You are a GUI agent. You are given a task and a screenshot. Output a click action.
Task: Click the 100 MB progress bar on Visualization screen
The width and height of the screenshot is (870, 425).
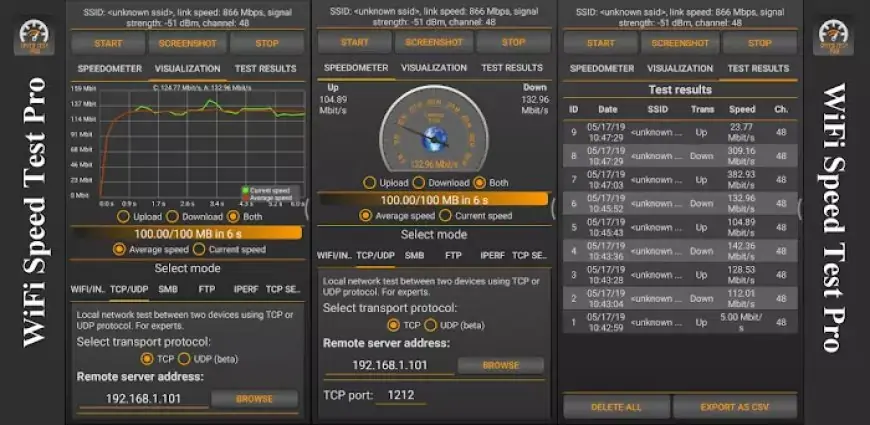(187, 233)
